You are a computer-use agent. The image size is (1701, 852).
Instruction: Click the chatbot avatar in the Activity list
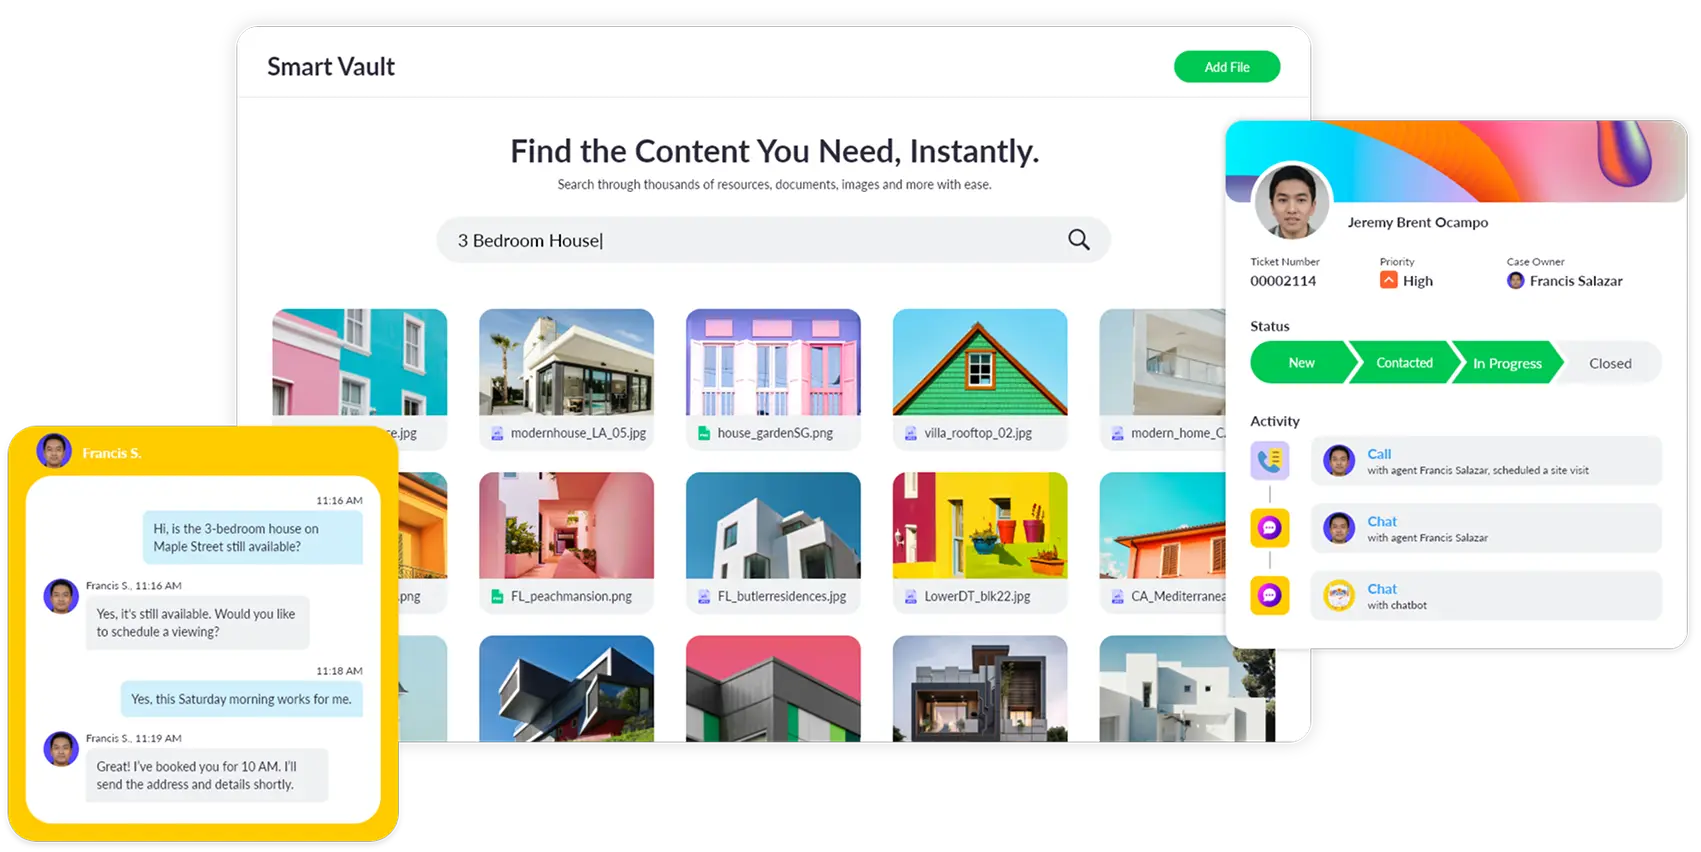[x=1339, y=596]
